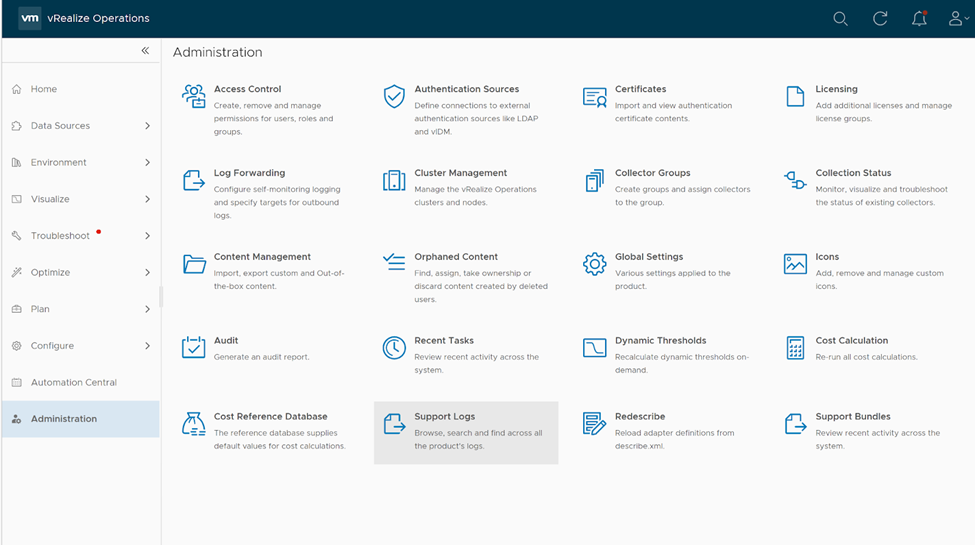Click the Icons picture icon
Image resolution: width=975 pixels, height=545 pixels.
coord(795,264)
